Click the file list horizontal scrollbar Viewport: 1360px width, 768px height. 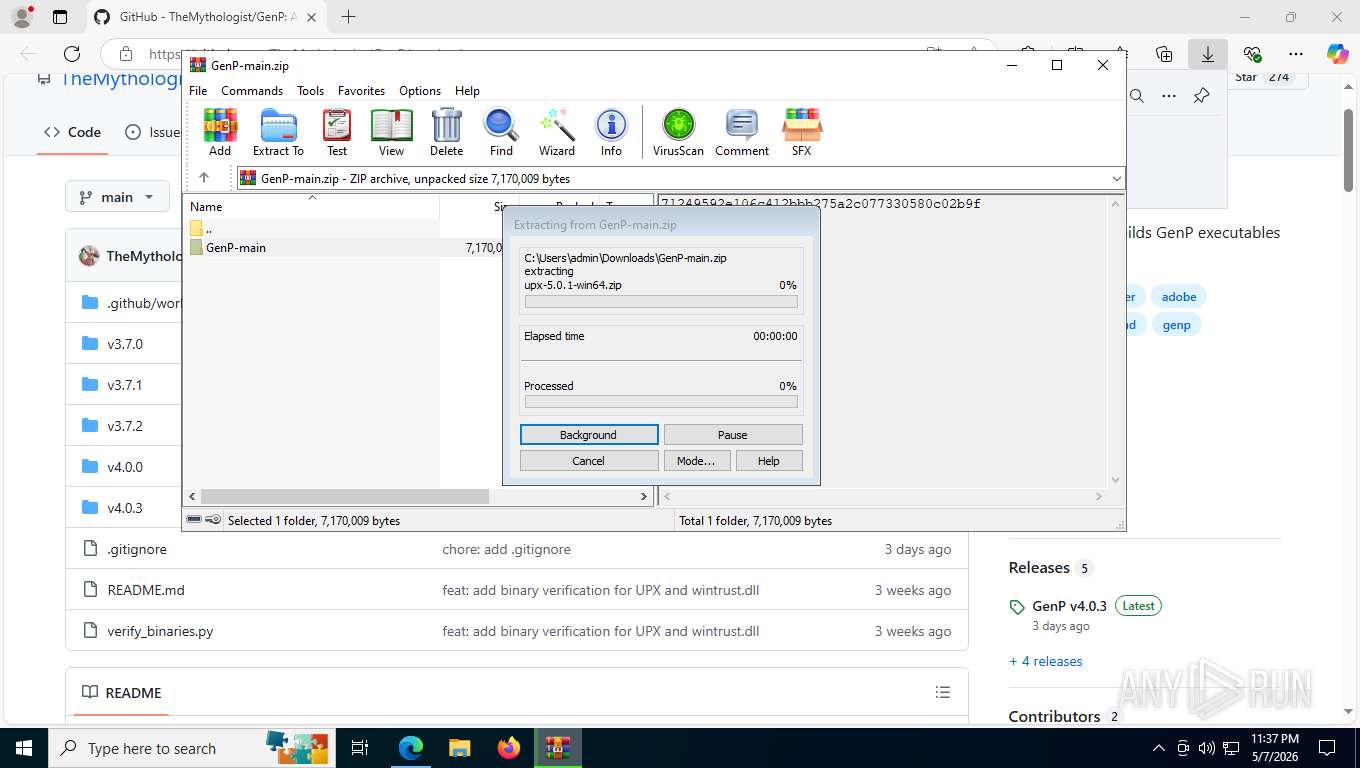(x=345, y=496)
